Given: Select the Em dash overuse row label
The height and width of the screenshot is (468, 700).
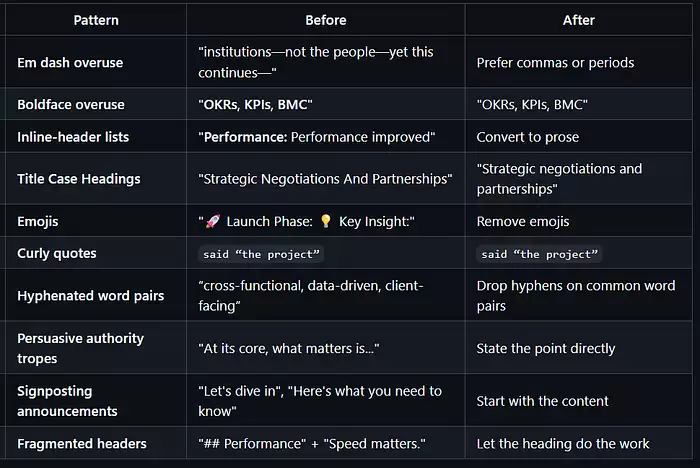Looking at the screenshot, I should click(x=70, y=62).
